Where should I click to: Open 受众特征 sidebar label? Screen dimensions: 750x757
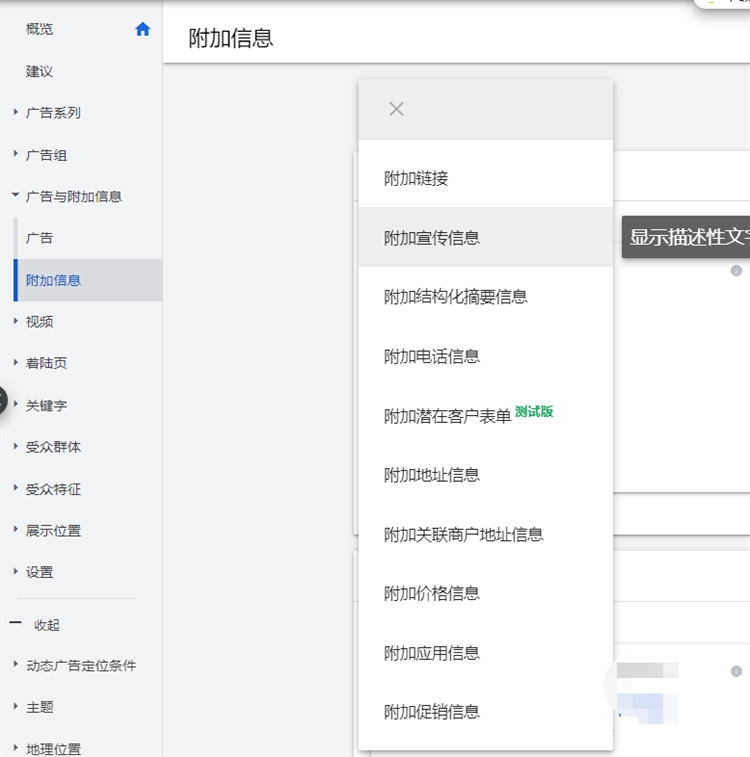pyautogui.click(x=53, y=489)
